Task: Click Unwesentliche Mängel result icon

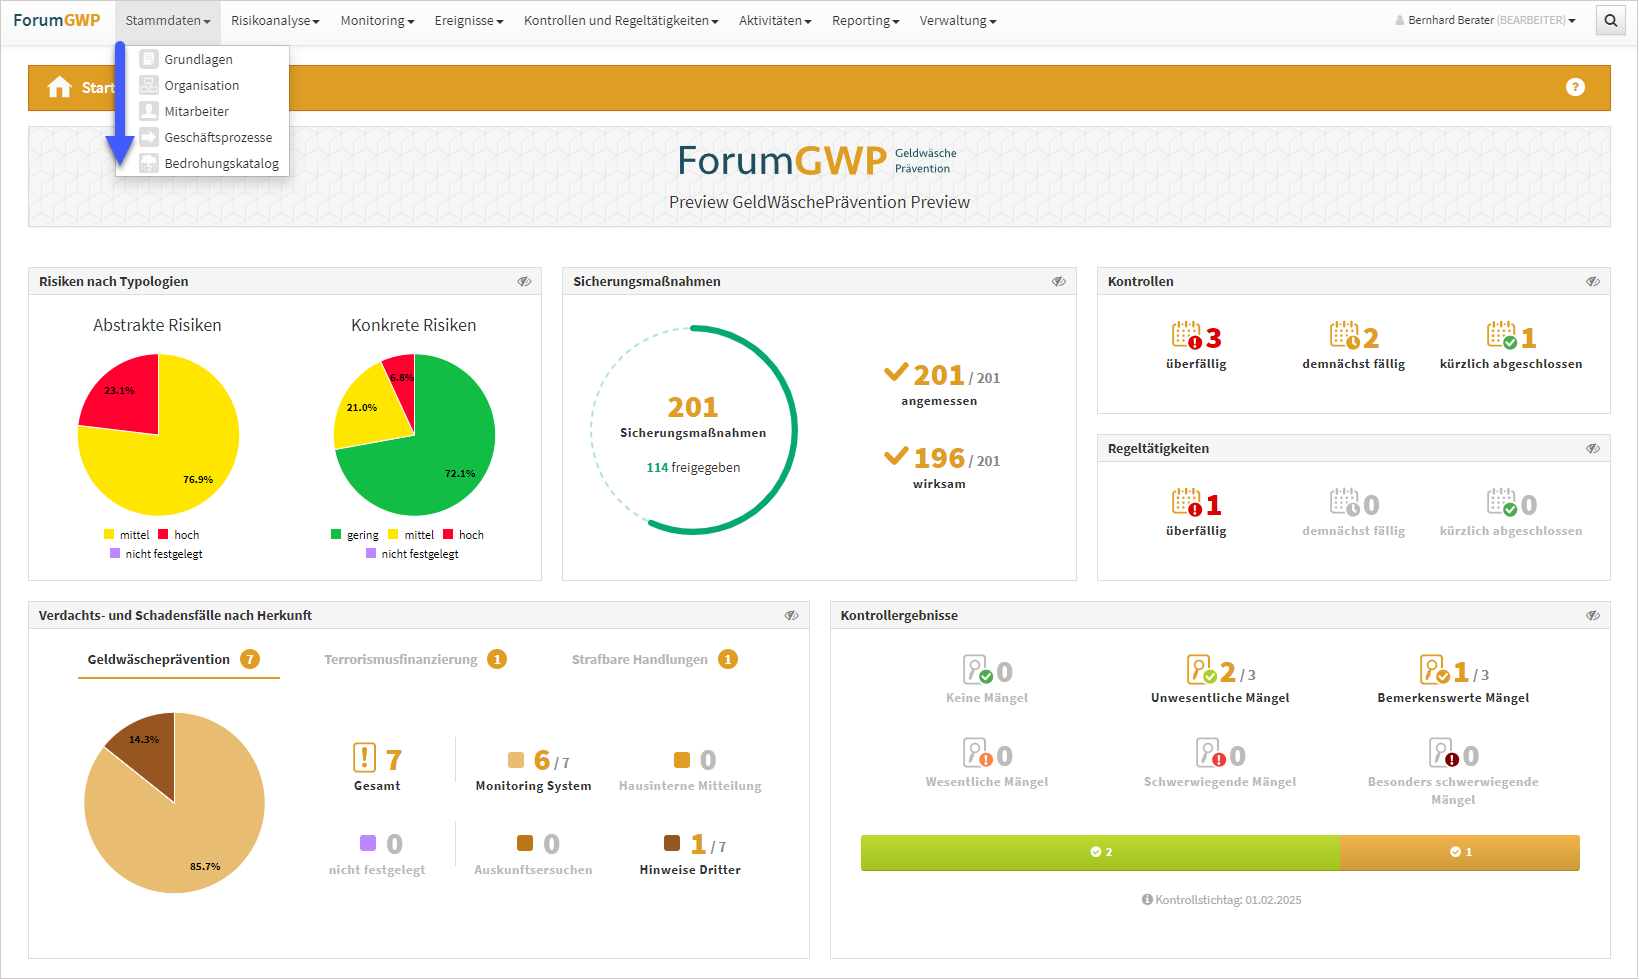Action: pyautogui.click(x=1201, y=670)
